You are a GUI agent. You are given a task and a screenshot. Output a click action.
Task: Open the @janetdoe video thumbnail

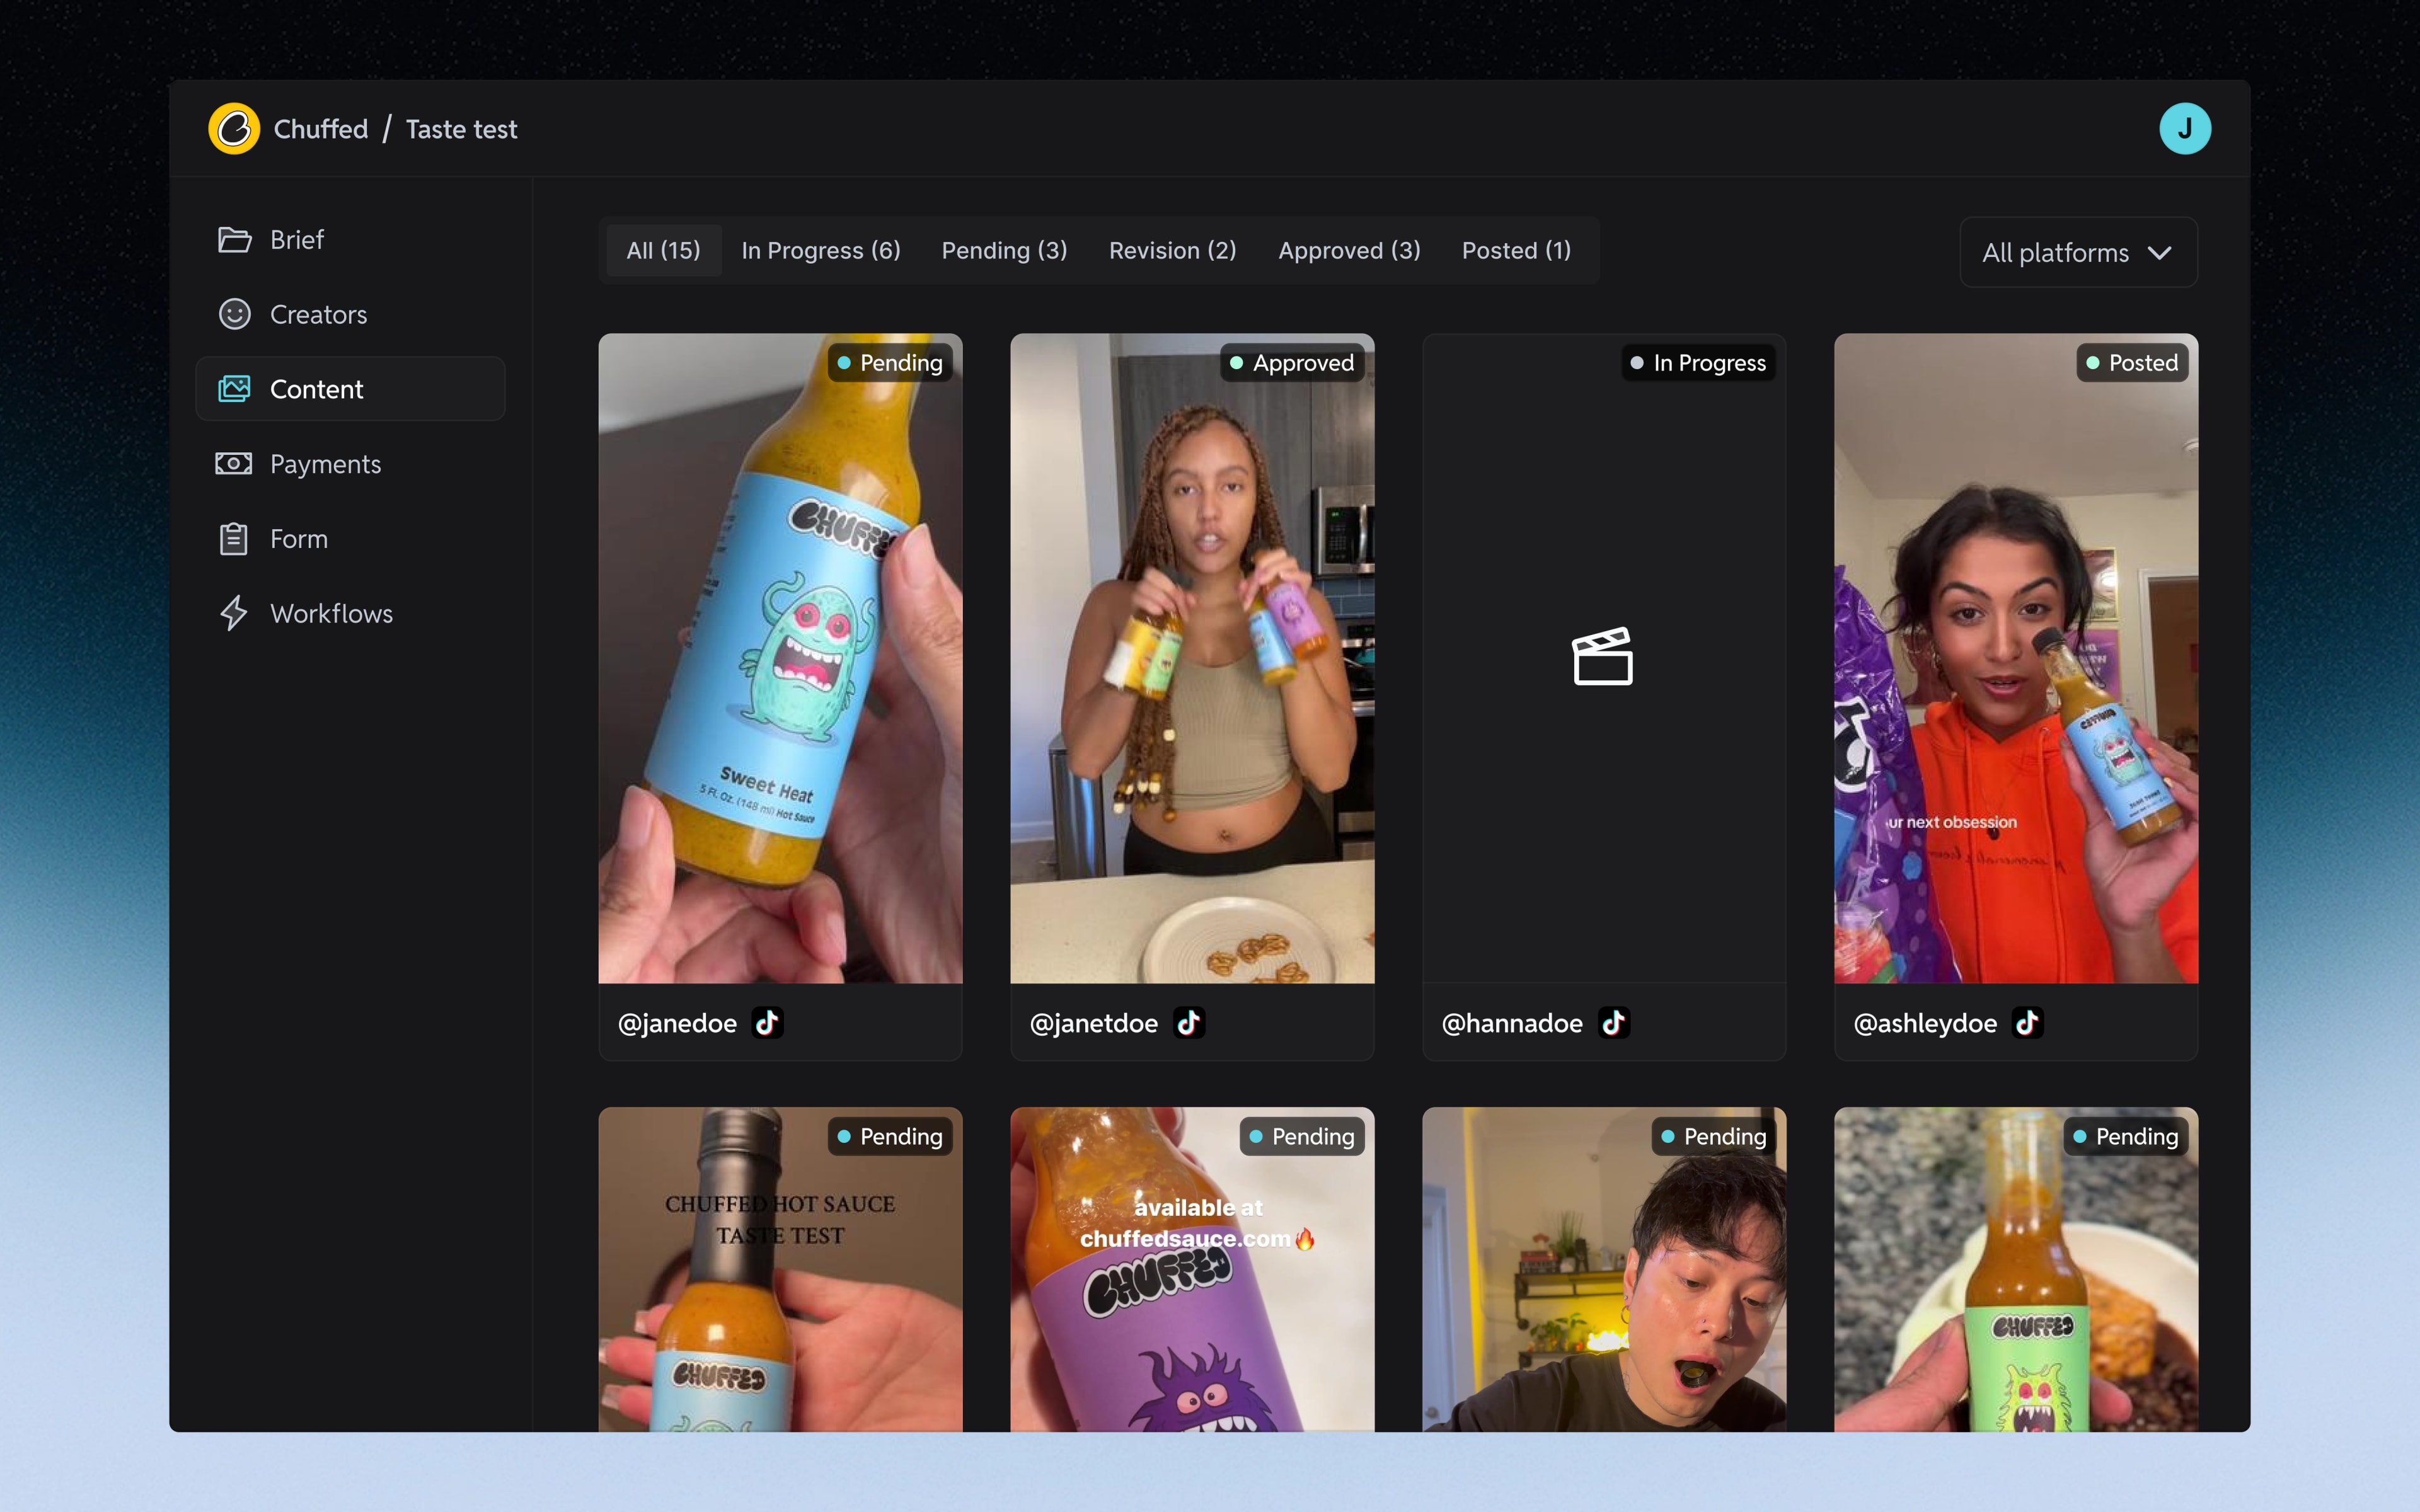tap(1192, 658)
